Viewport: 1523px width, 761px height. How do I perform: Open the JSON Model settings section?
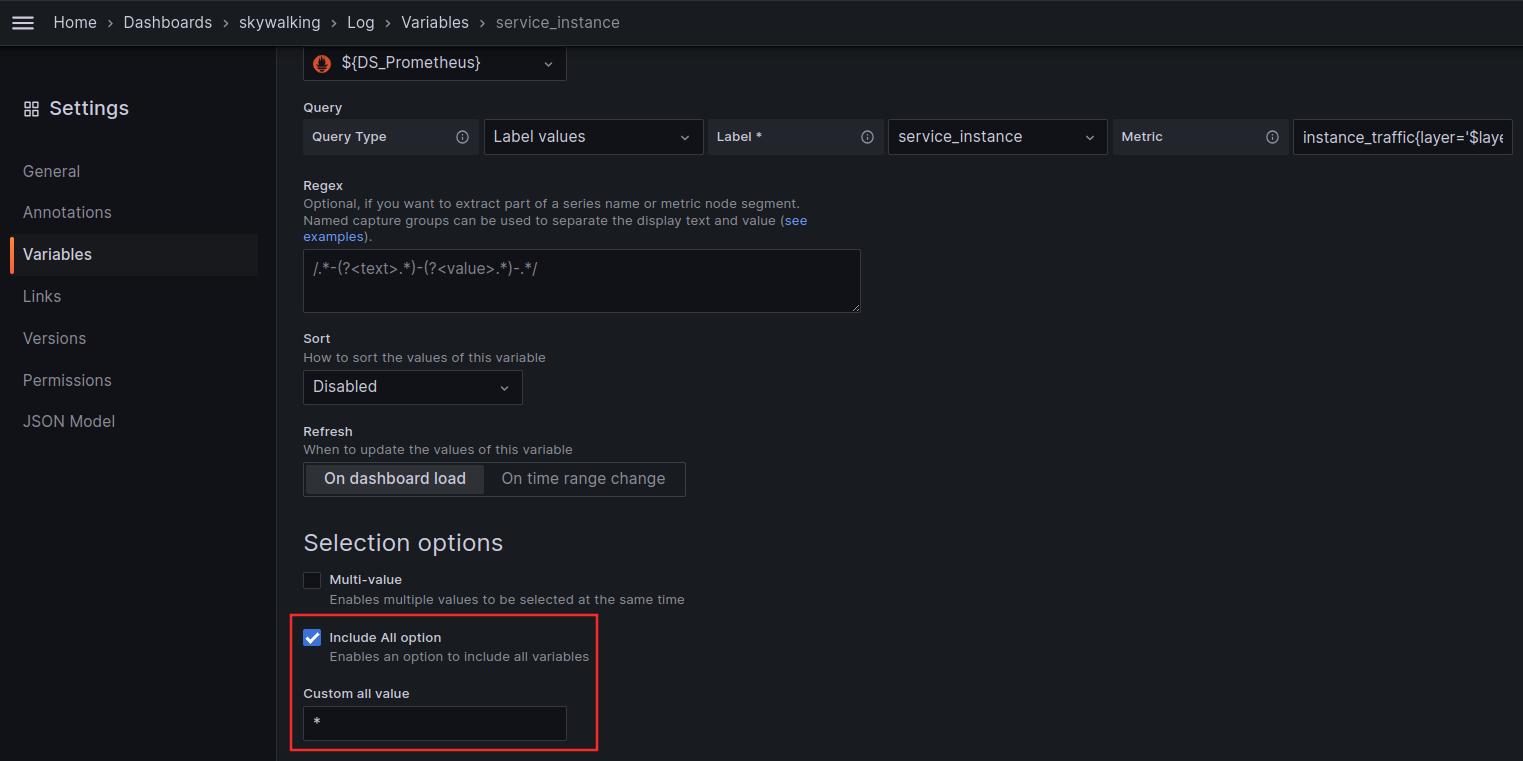pos(69,422)
